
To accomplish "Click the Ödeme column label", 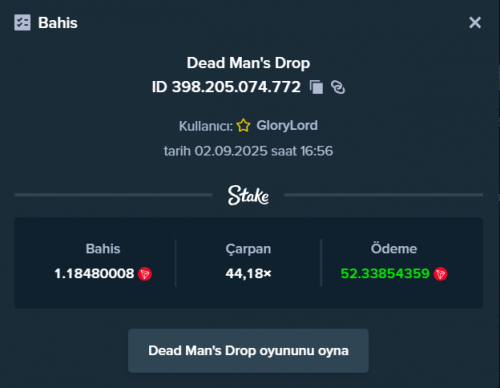I will pyautogui.click(x=394, y=249).
